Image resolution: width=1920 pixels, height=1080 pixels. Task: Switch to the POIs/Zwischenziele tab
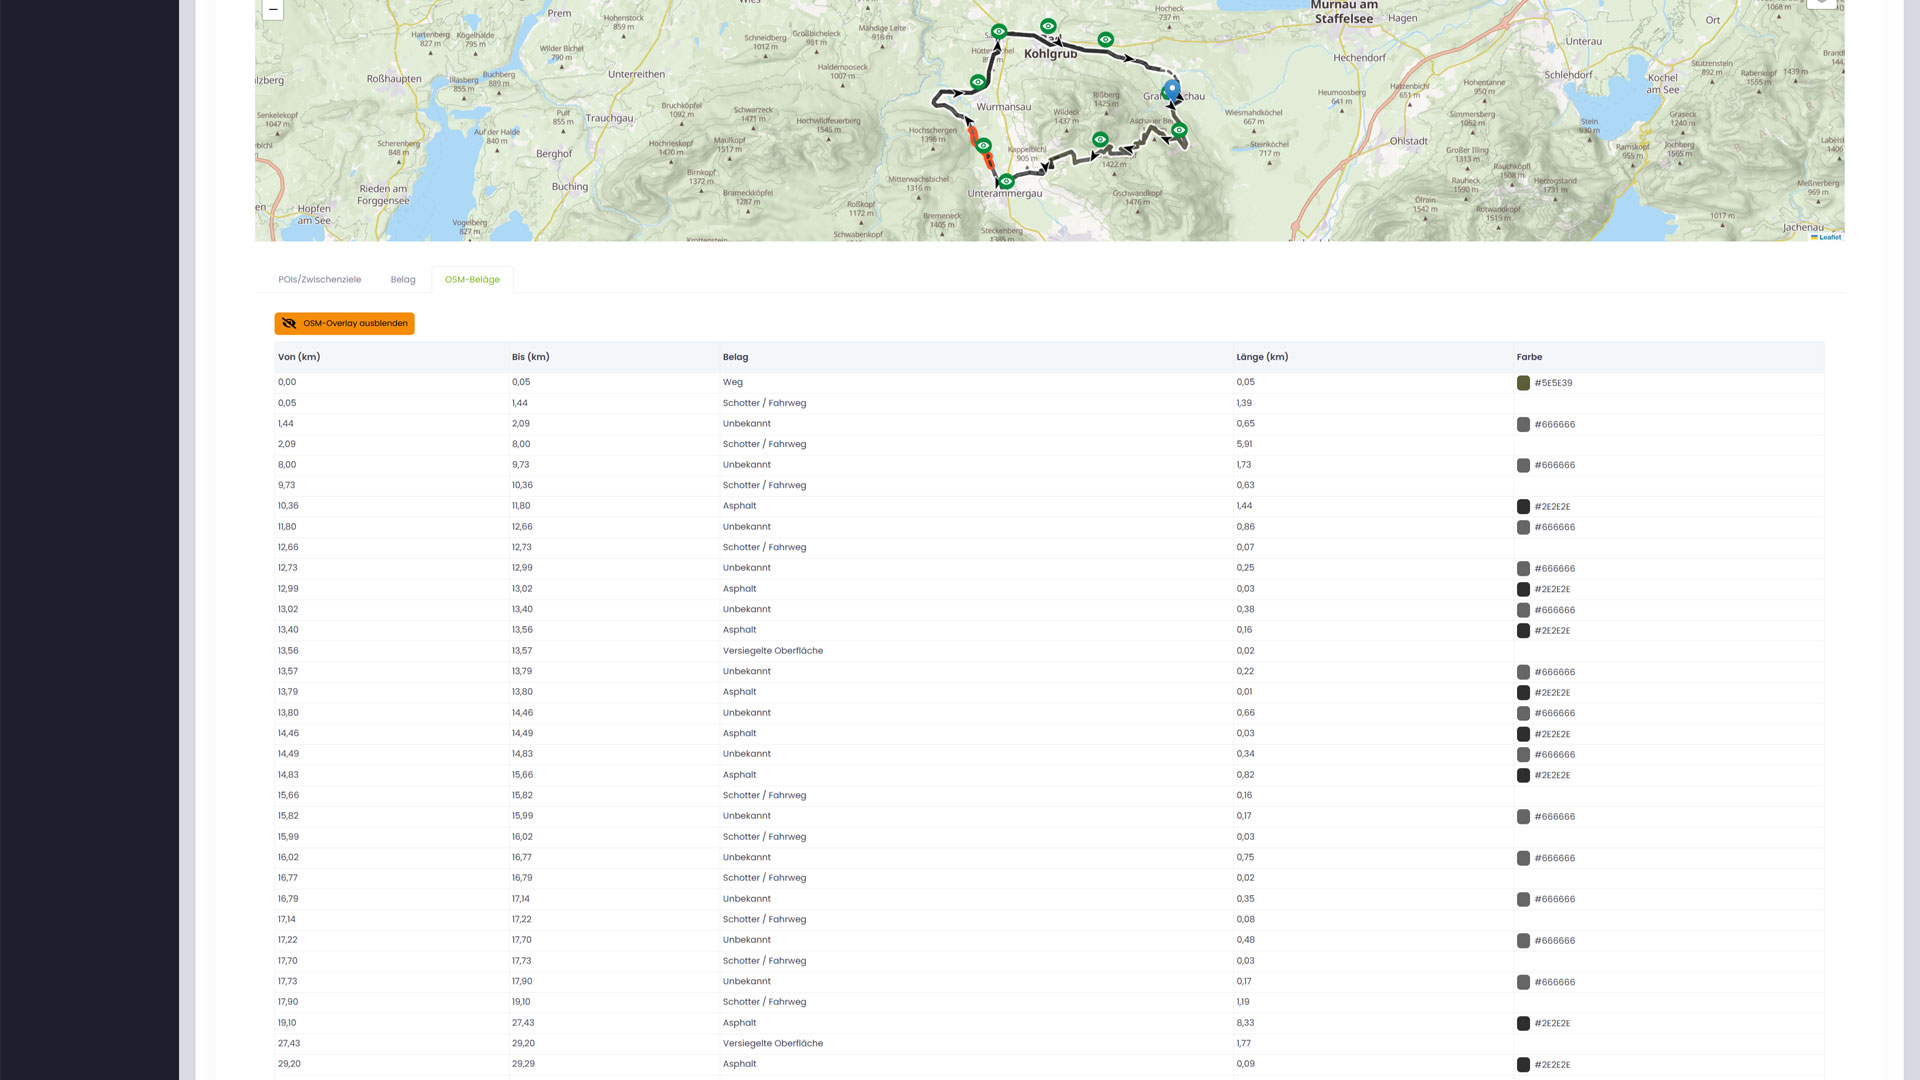(x=319, y=280)
